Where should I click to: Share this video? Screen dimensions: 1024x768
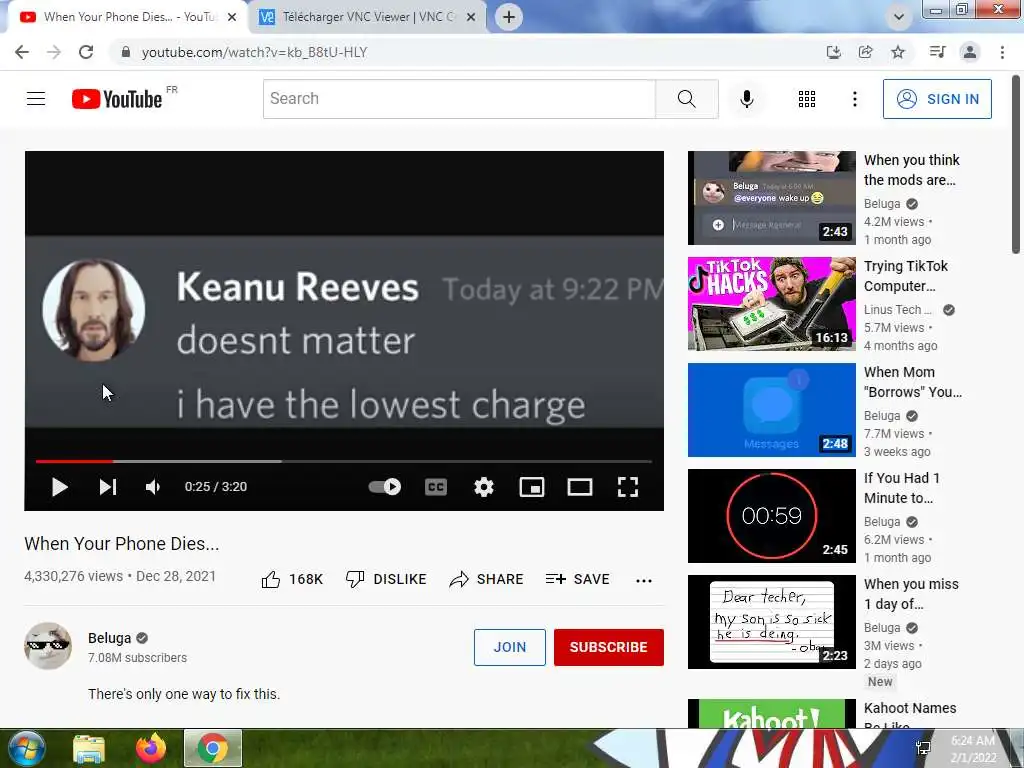point(487,579)
